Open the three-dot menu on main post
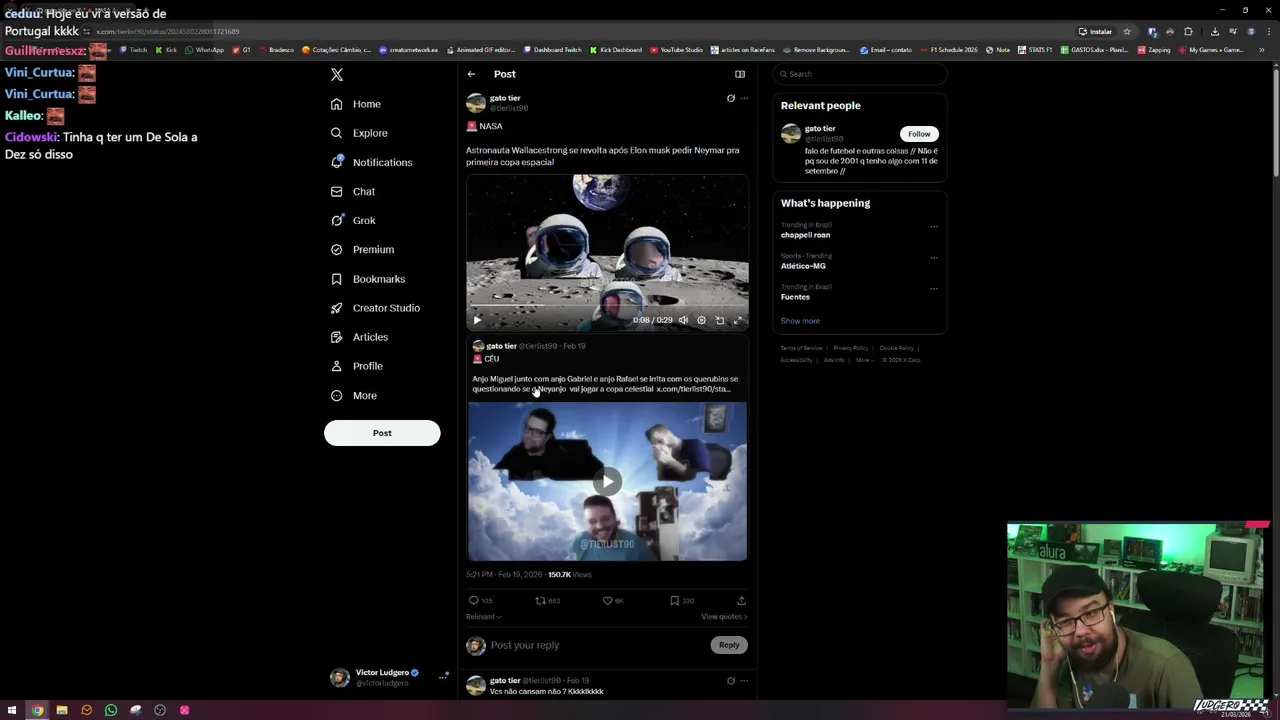1280x720 pixels. pyautogui.click(x=744, y=98)
